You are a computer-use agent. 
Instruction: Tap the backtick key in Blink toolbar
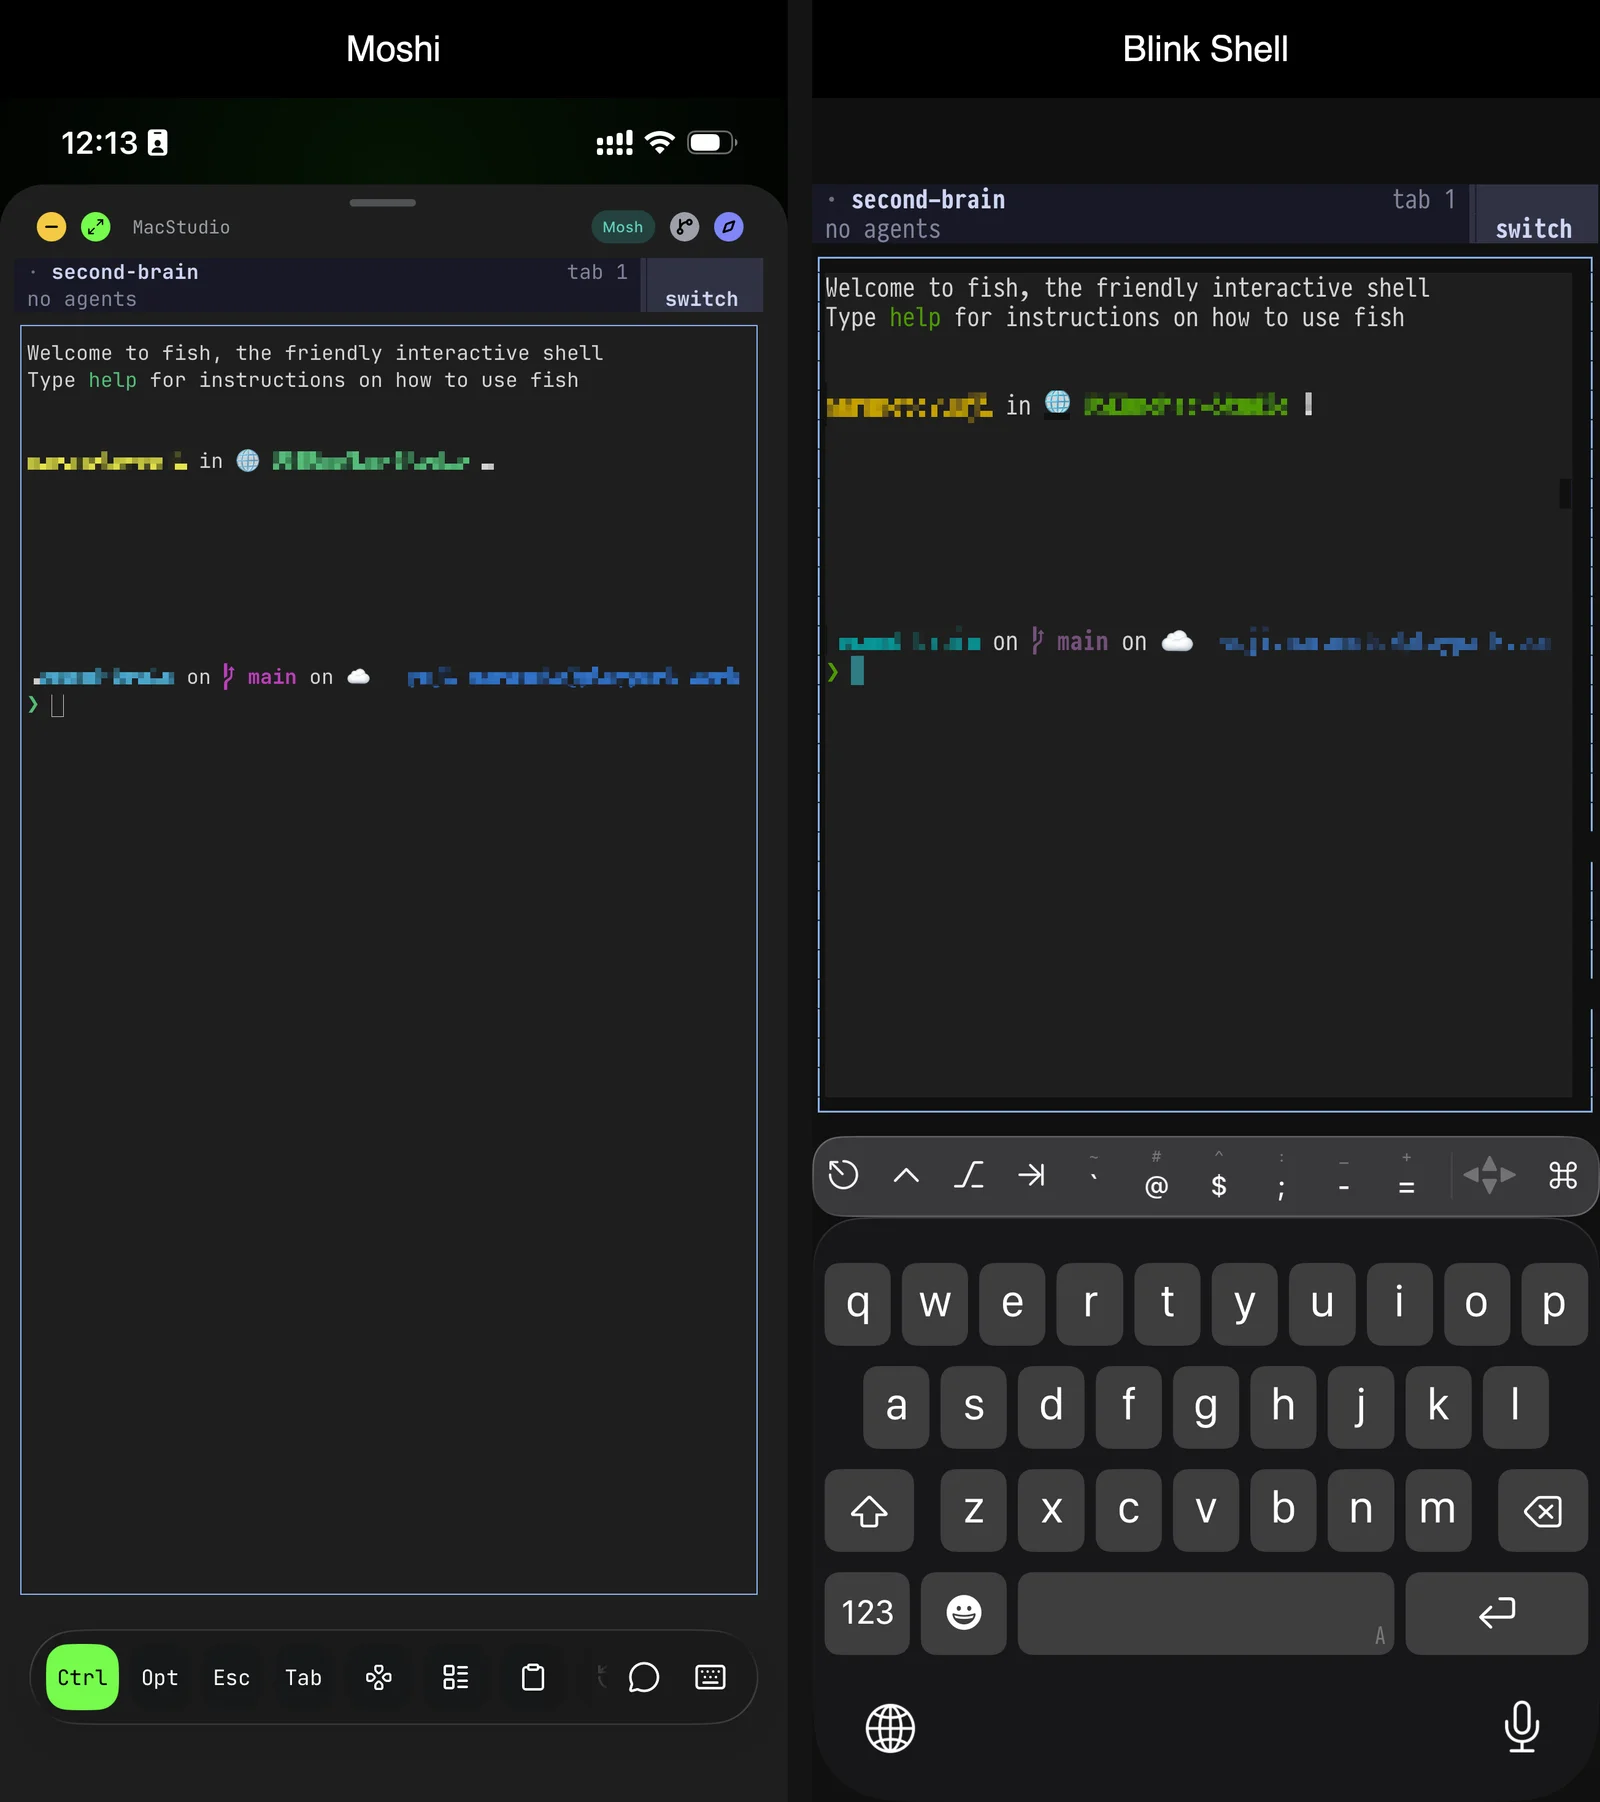(x=1094, y=1175)
